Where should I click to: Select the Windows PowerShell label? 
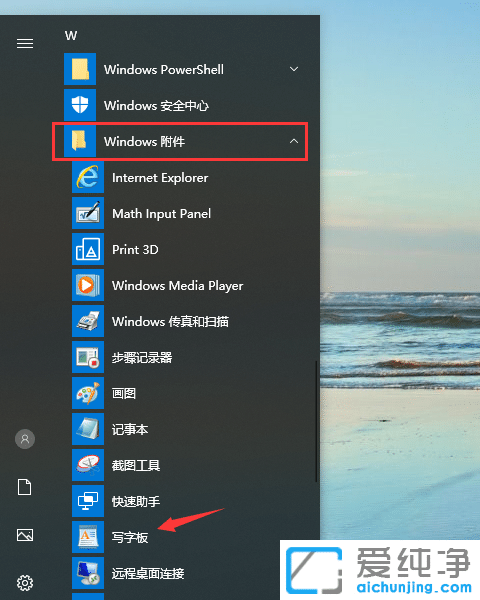tap(164, 70)
